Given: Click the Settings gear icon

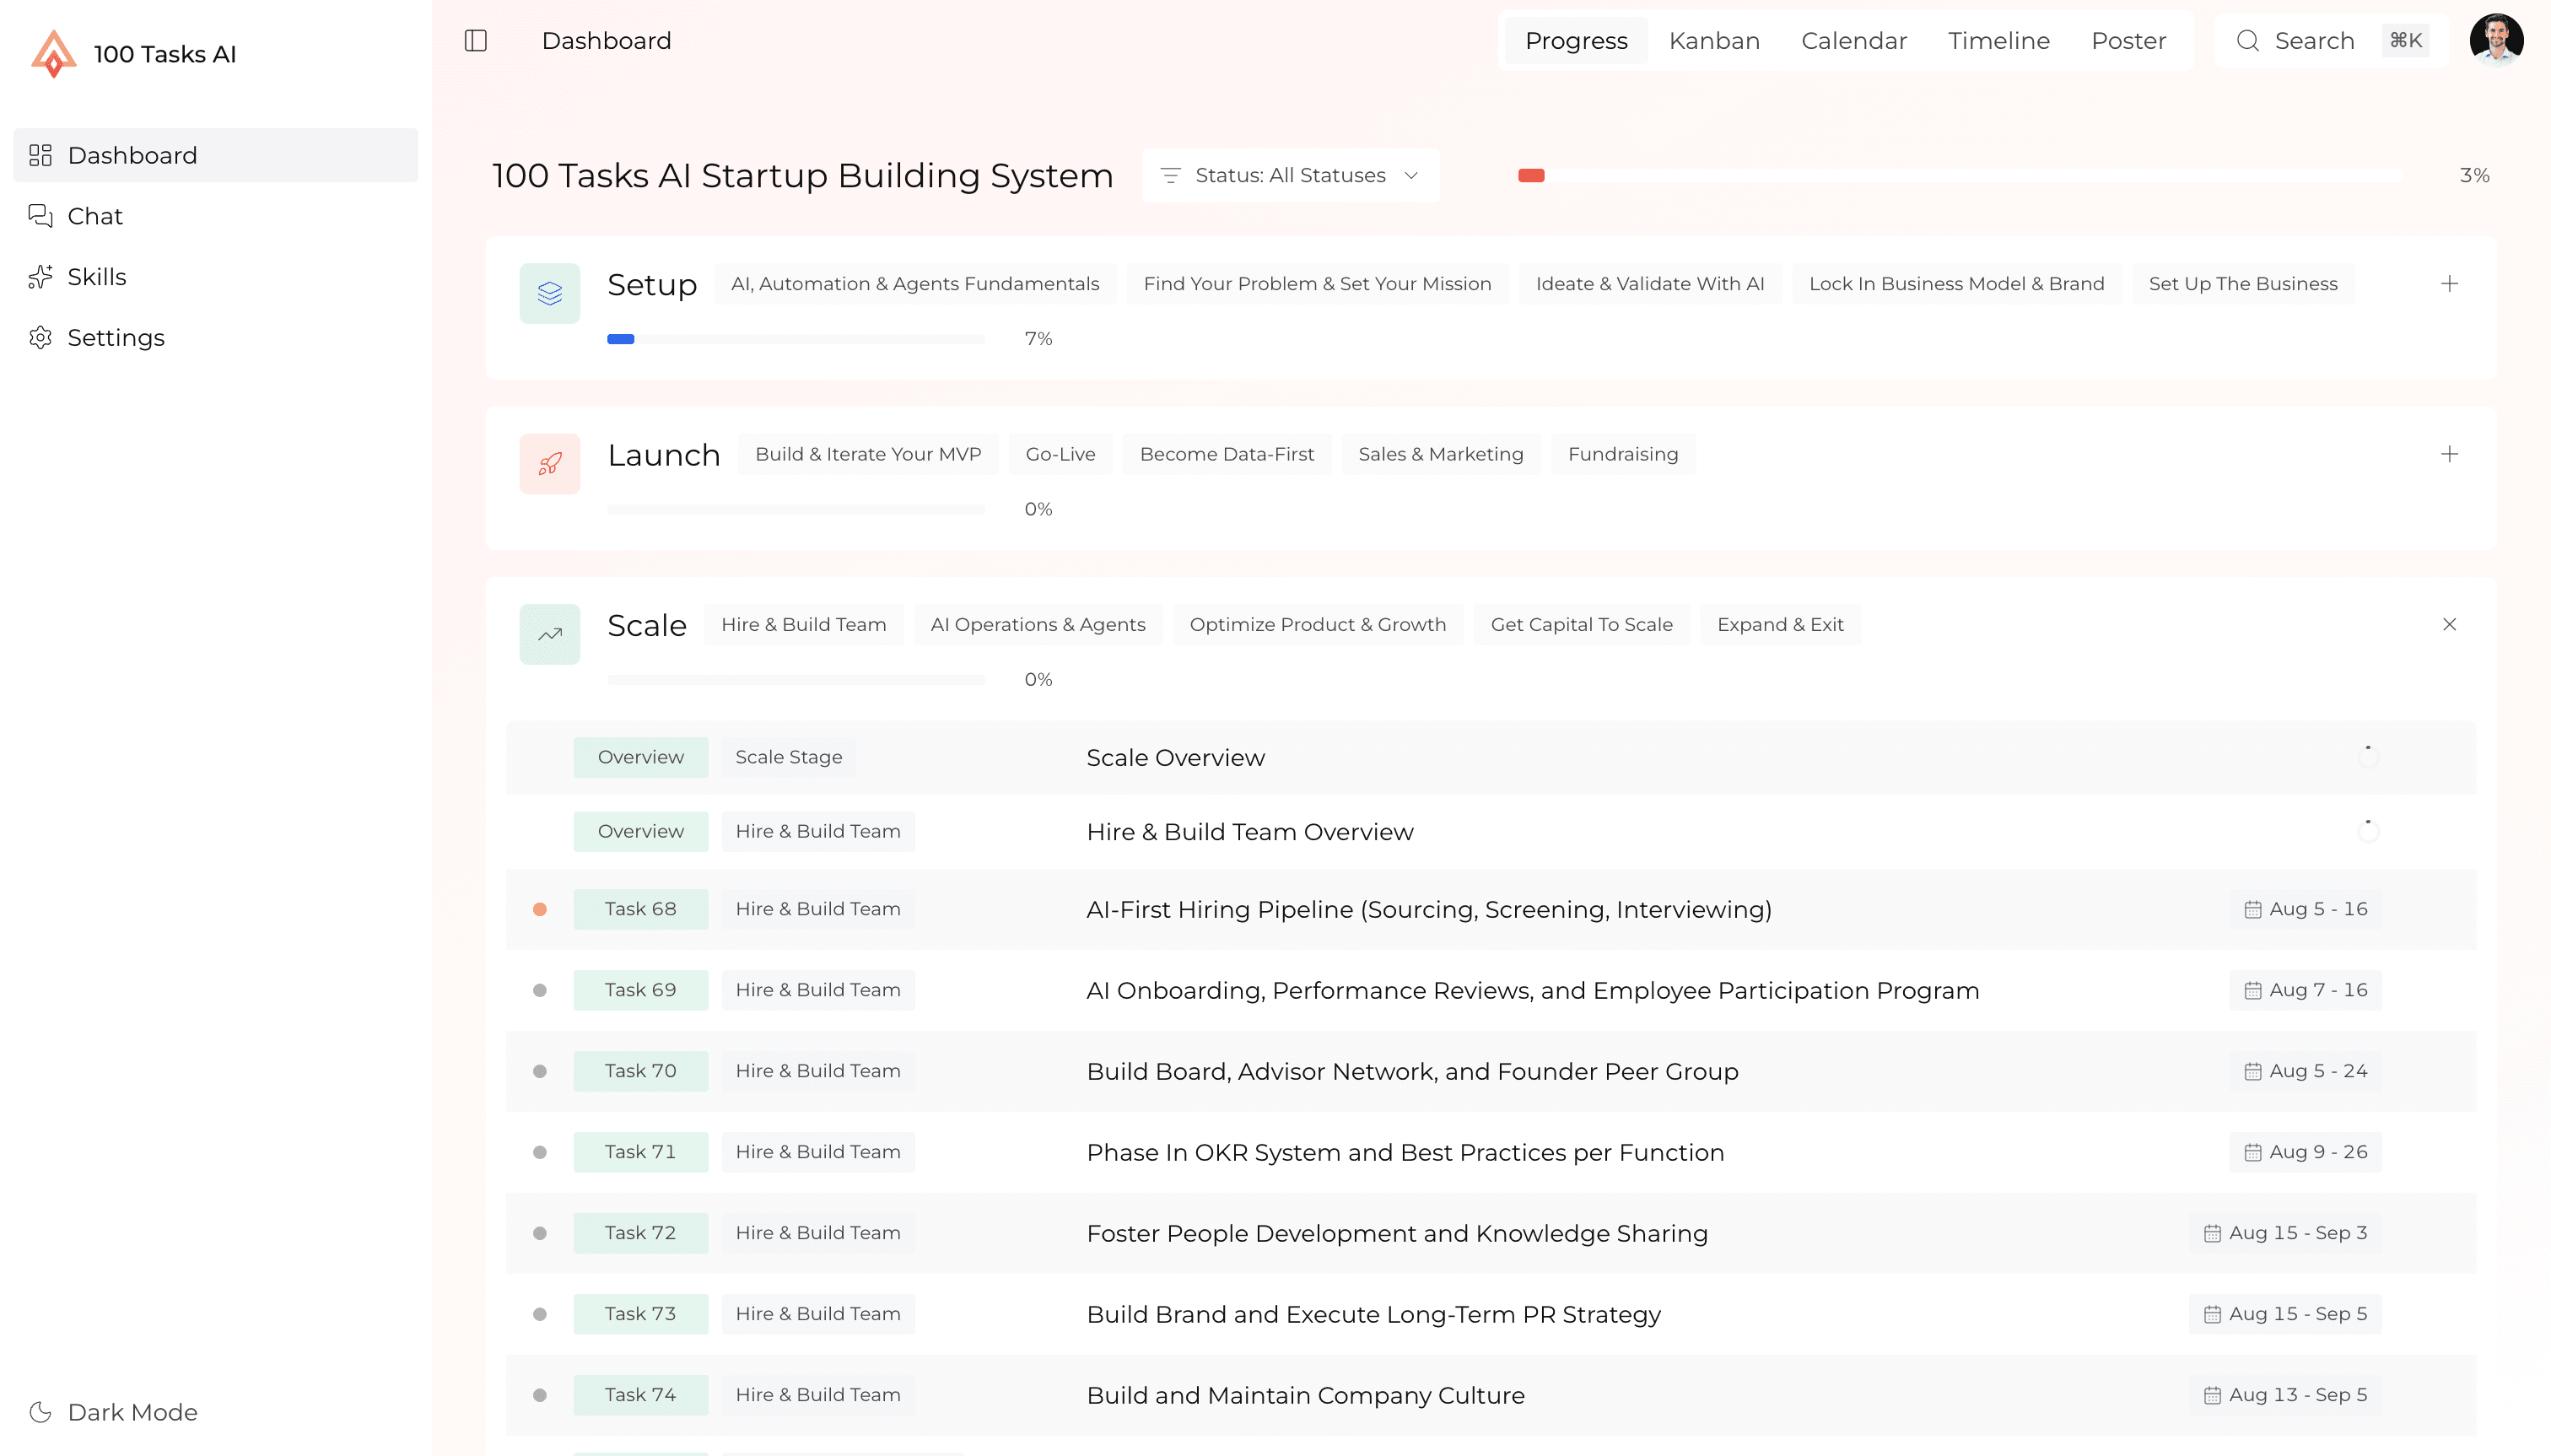Looking at the screenshot, I should click(x=40, y=338).
